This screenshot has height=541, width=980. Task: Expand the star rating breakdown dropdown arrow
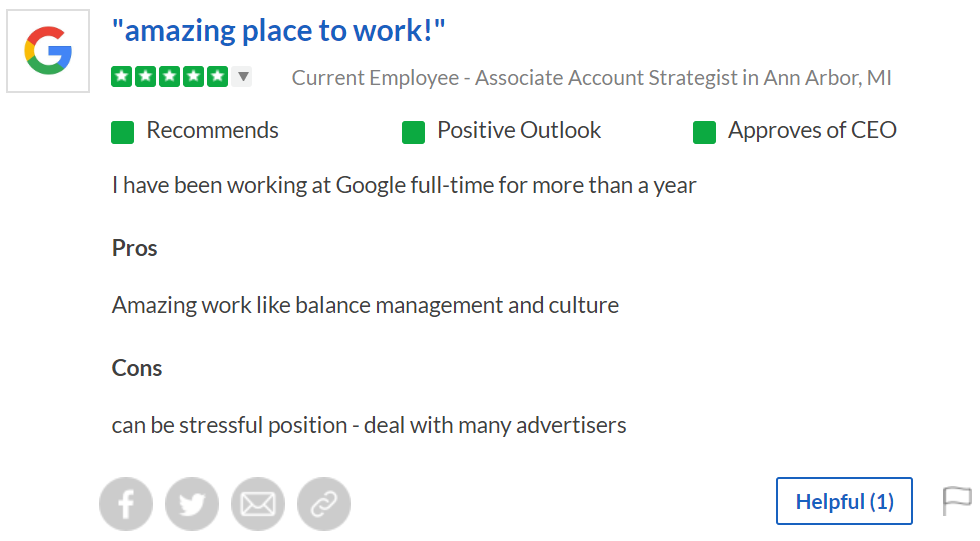pos(243,77)
